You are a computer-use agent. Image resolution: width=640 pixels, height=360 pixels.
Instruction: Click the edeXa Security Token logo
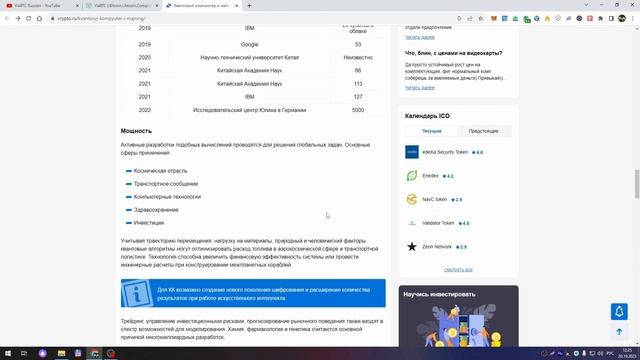point(412,152)
